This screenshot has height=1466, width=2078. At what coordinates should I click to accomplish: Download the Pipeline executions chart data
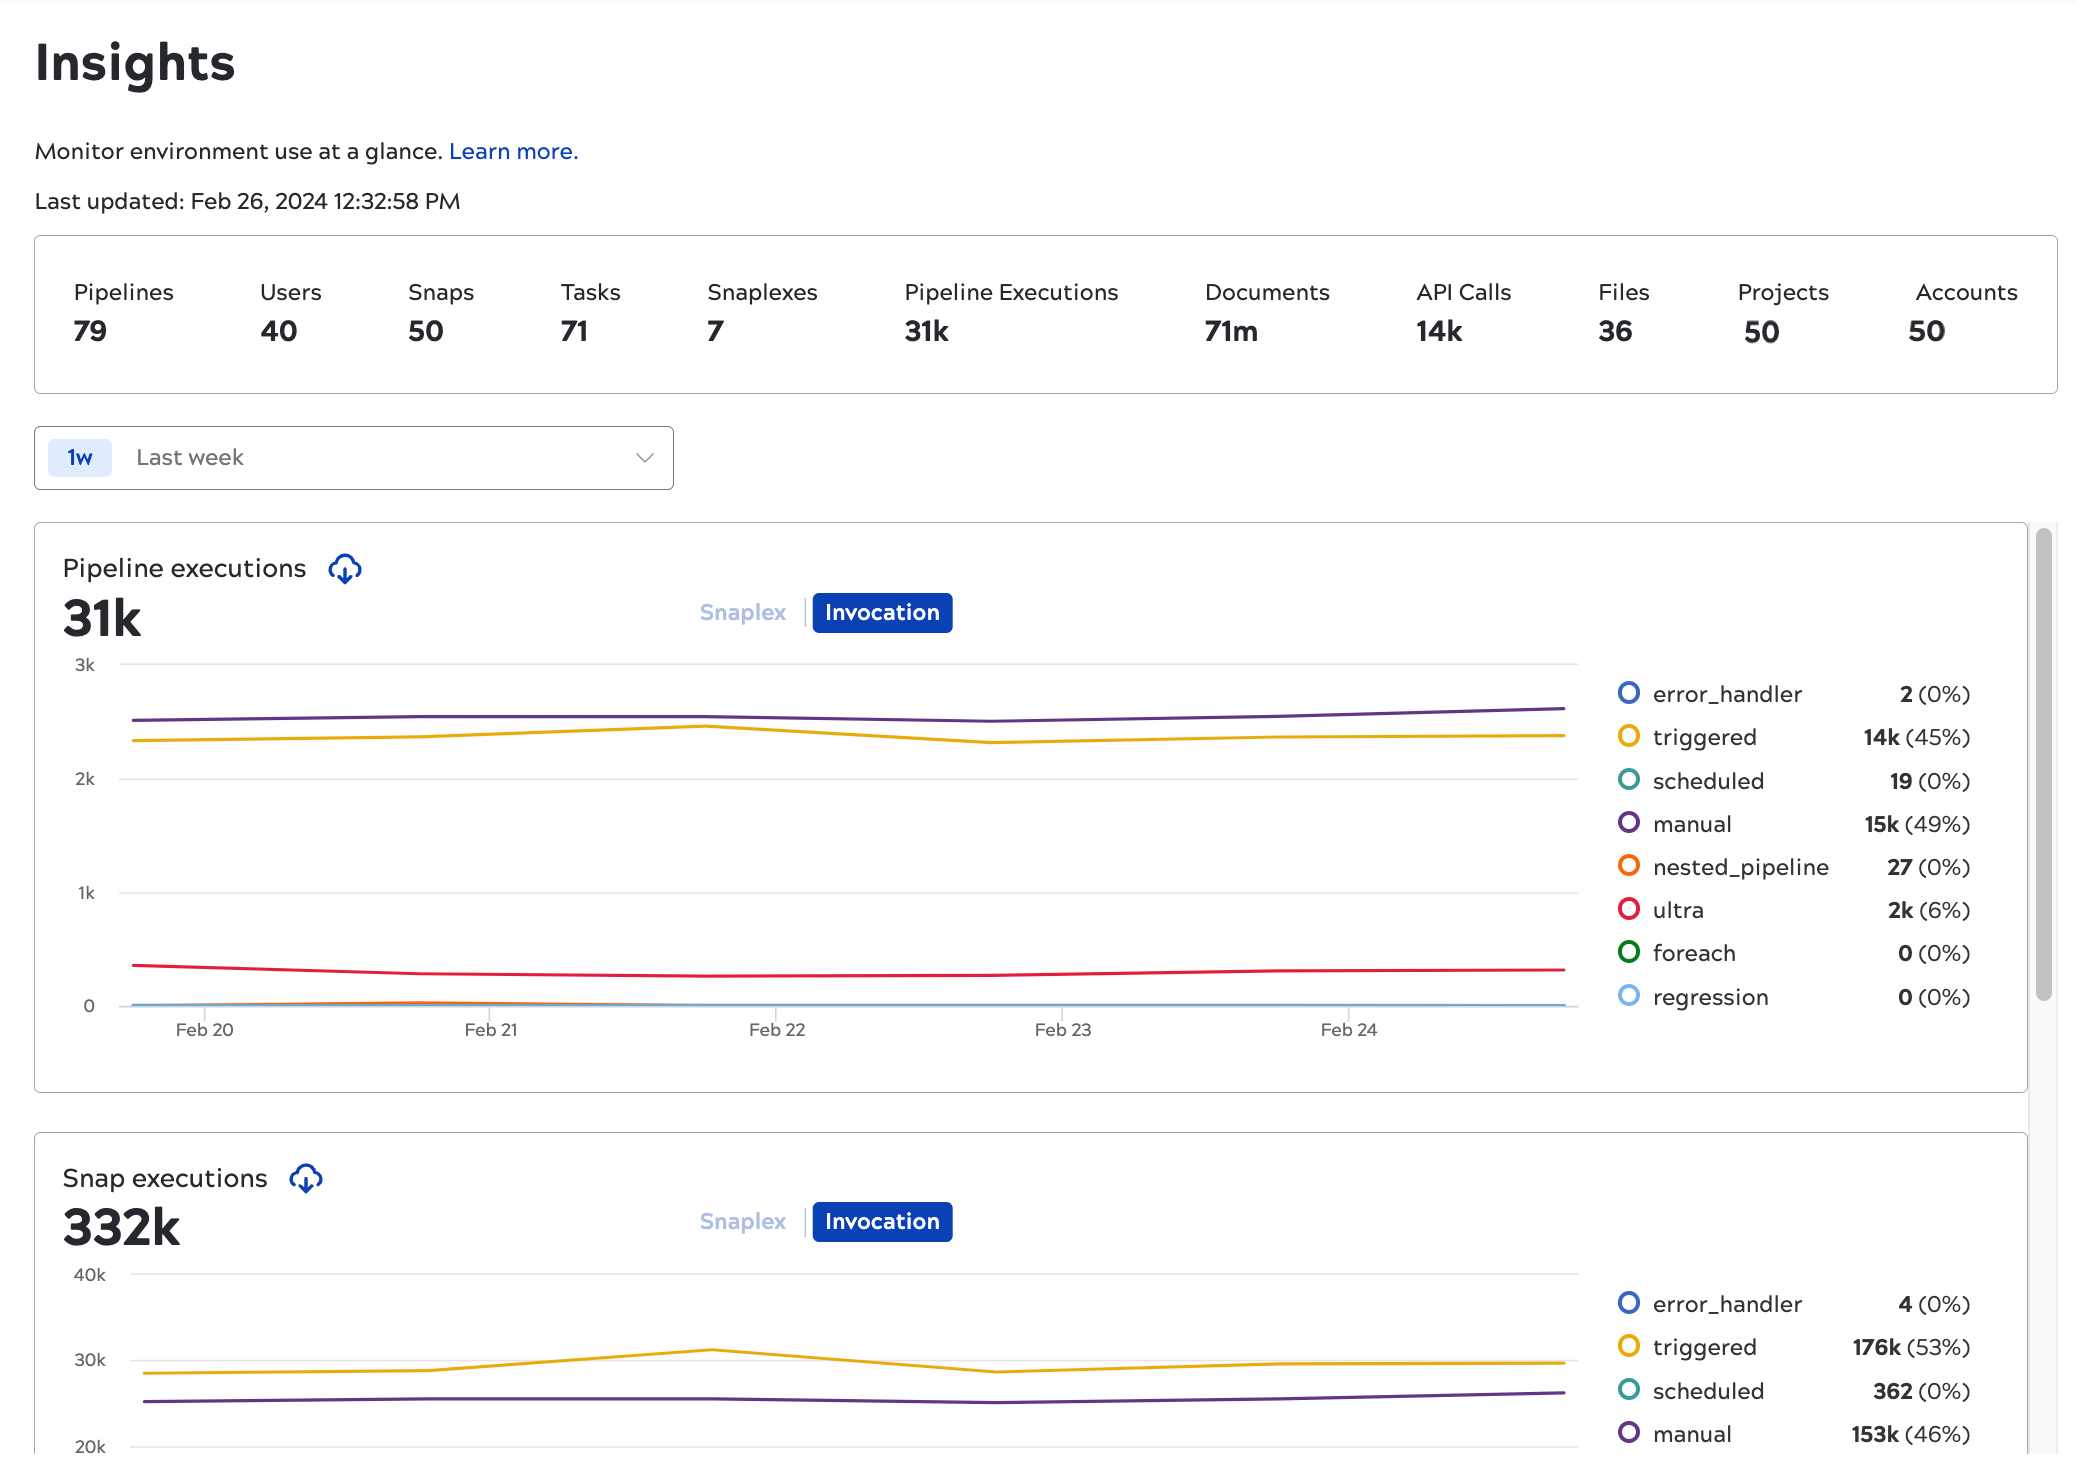345,569
